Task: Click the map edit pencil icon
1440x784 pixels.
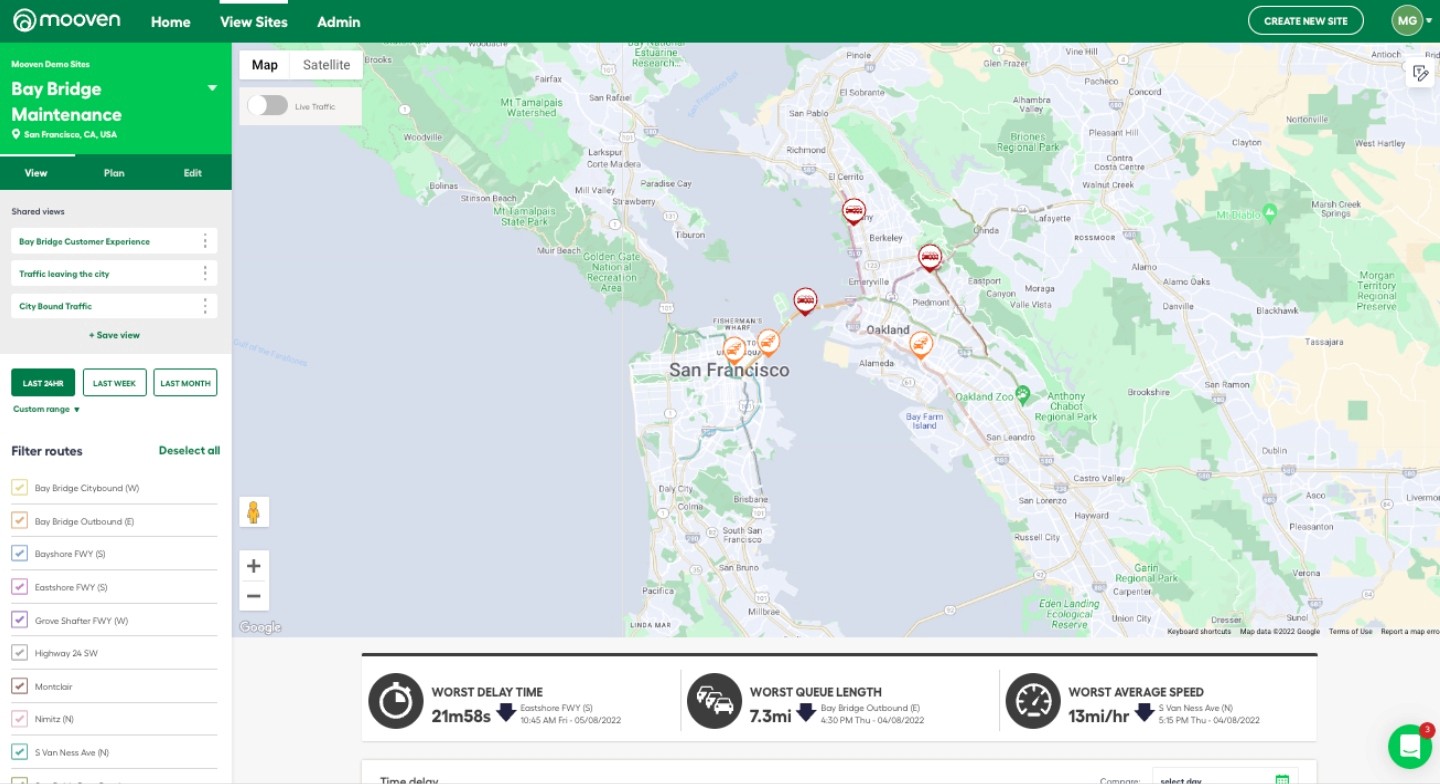Action: pos(1420,73)
